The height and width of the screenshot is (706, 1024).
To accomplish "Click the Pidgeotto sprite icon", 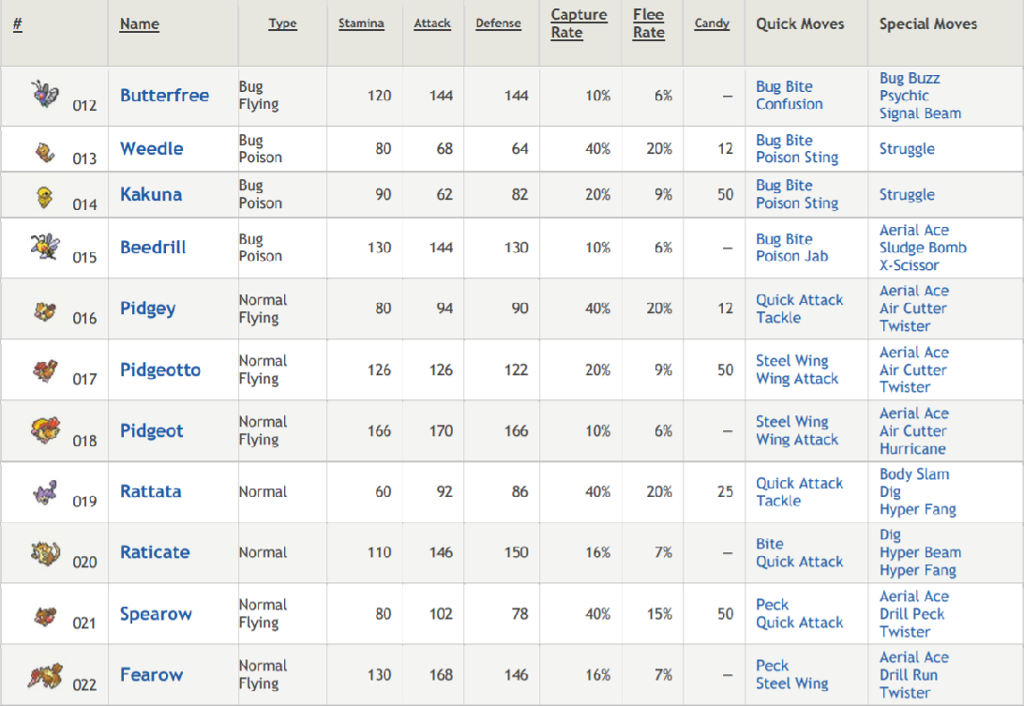I will tap(45, 371).
